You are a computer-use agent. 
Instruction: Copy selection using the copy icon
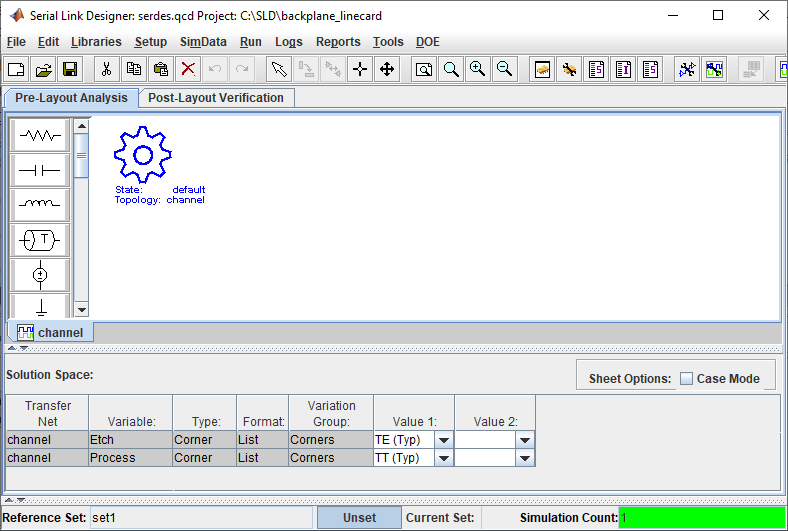click(134, 69)
